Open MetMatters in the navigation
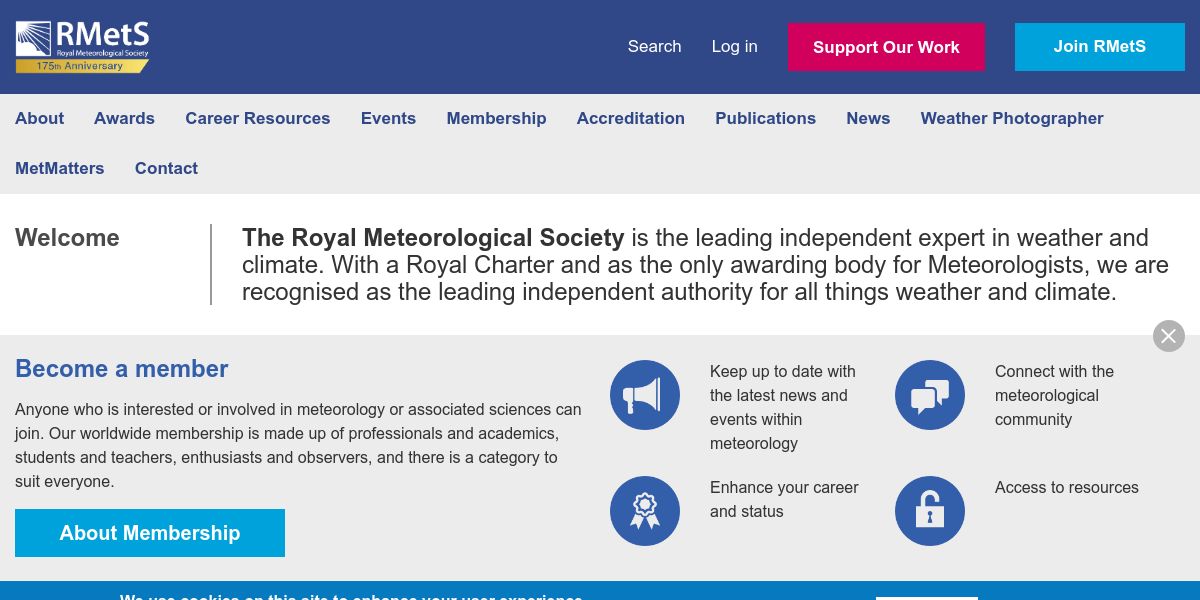The image size is (1200, 600). (59, 168)
